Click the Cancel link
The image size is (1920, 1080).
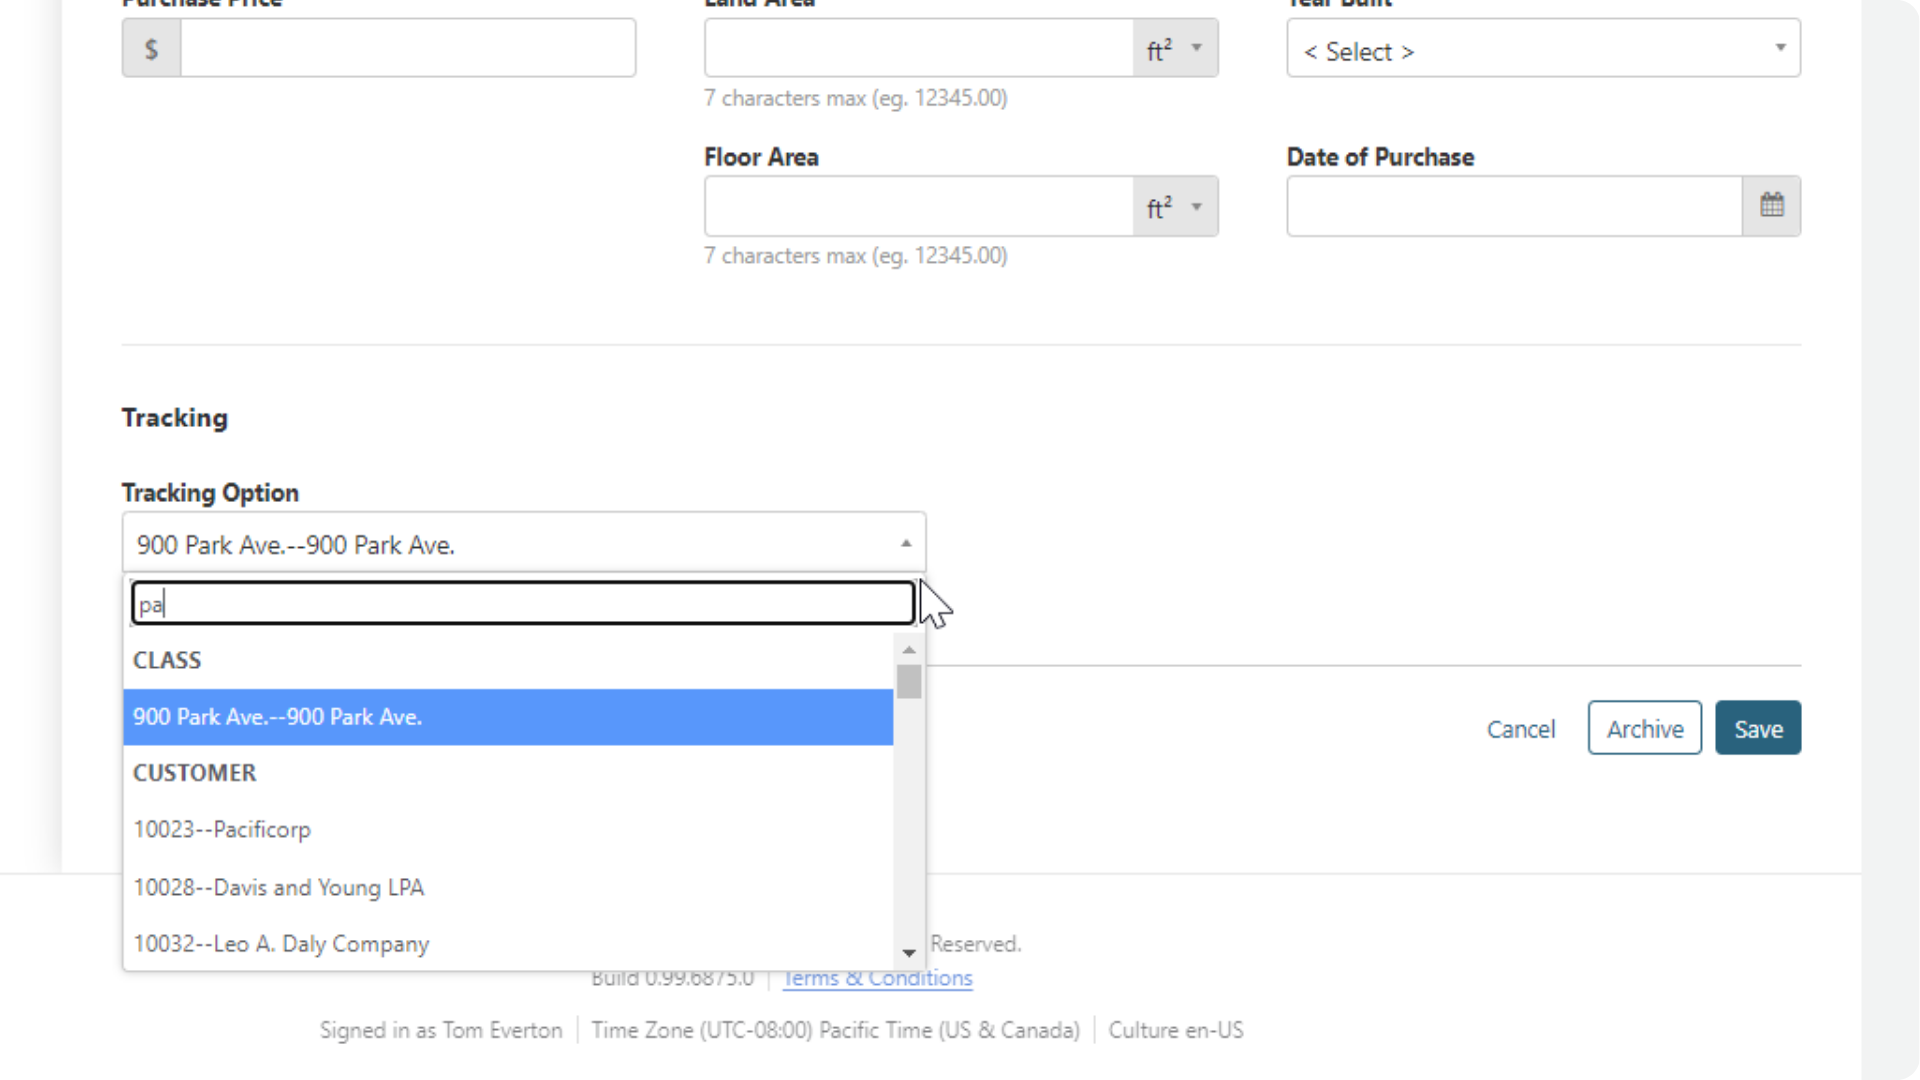[x=1521, y=729]
